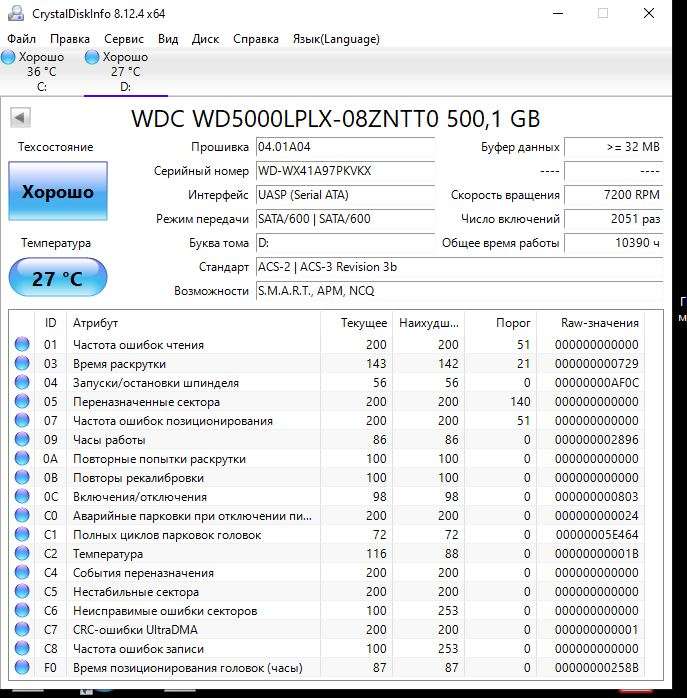Click status orb for attribute 07
Viewport: 687px width, 698px height.
point(22,420)
